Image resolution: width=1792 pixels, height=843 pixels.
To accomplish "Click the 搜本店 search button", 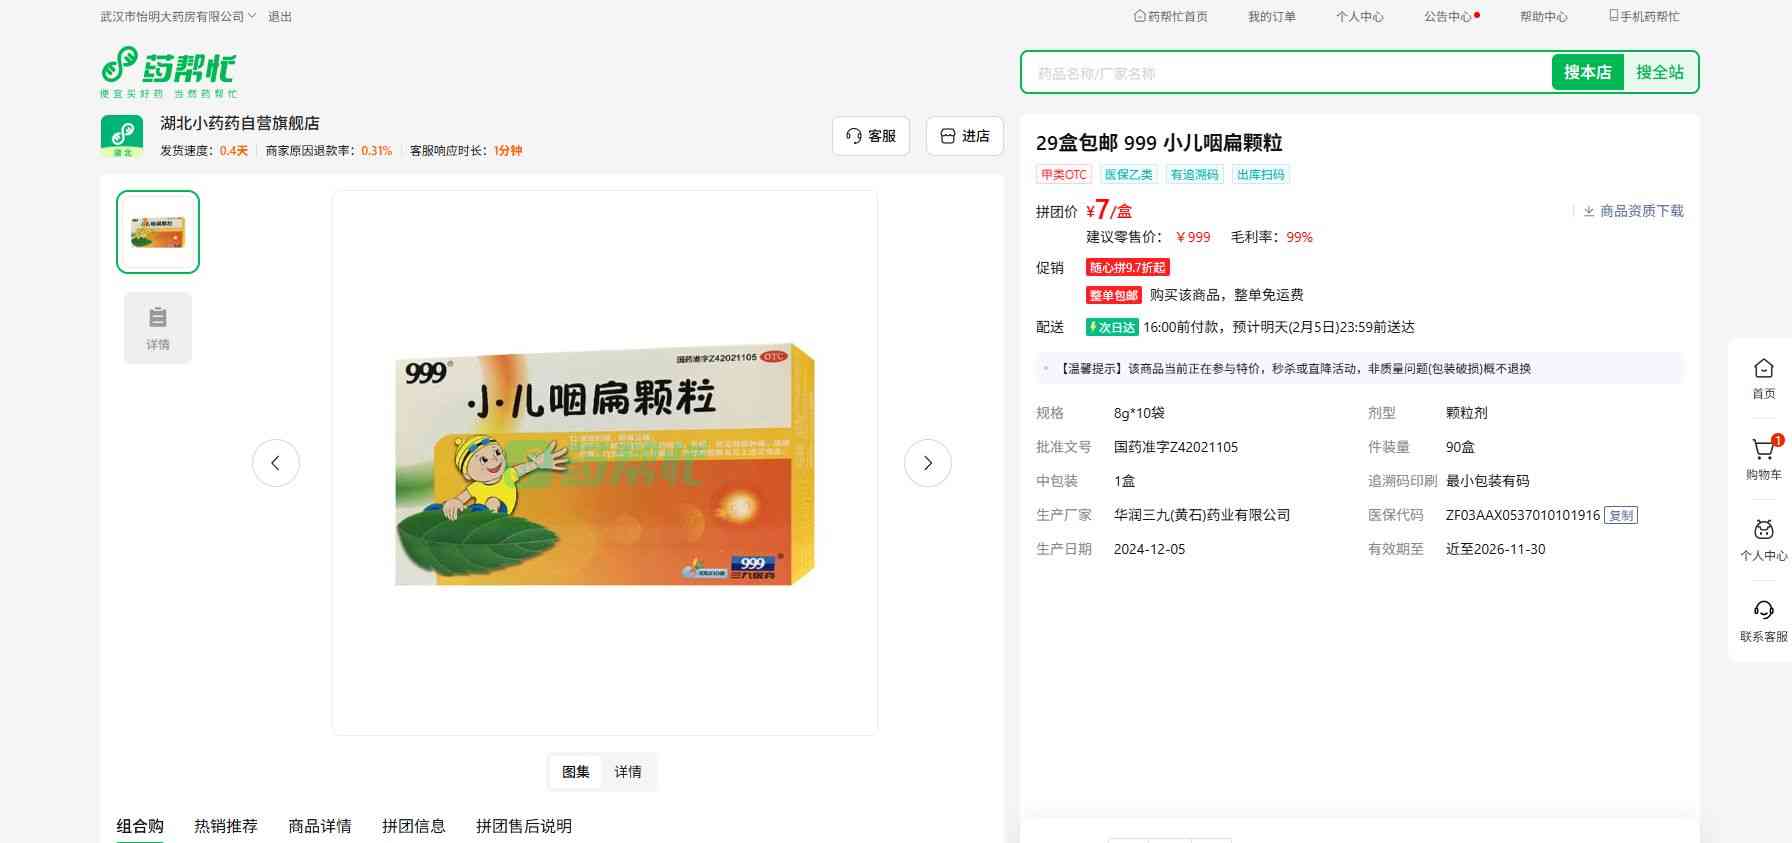I will 1587,72.
